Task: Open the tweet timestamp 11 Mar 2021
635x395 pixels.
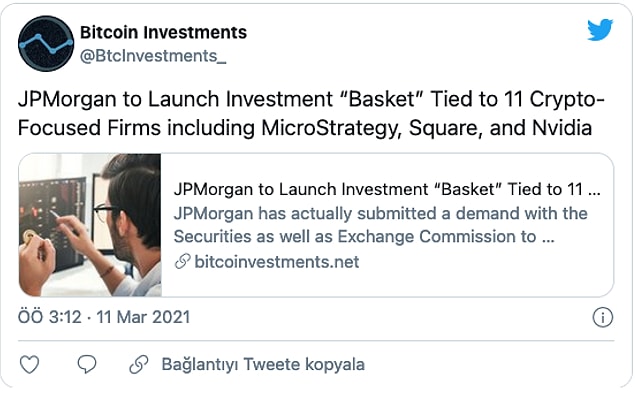Action: click(x=143, y=317)
